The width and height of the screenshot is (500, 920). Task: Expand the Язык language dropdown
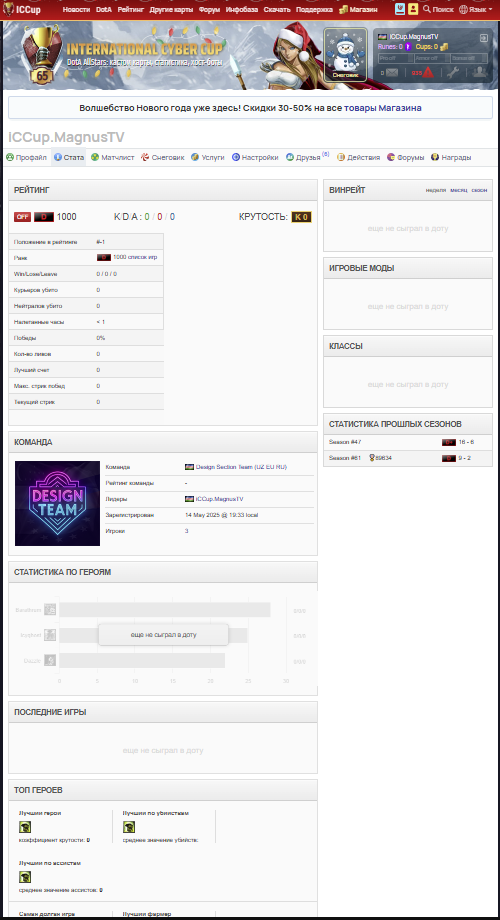point(475,9)
